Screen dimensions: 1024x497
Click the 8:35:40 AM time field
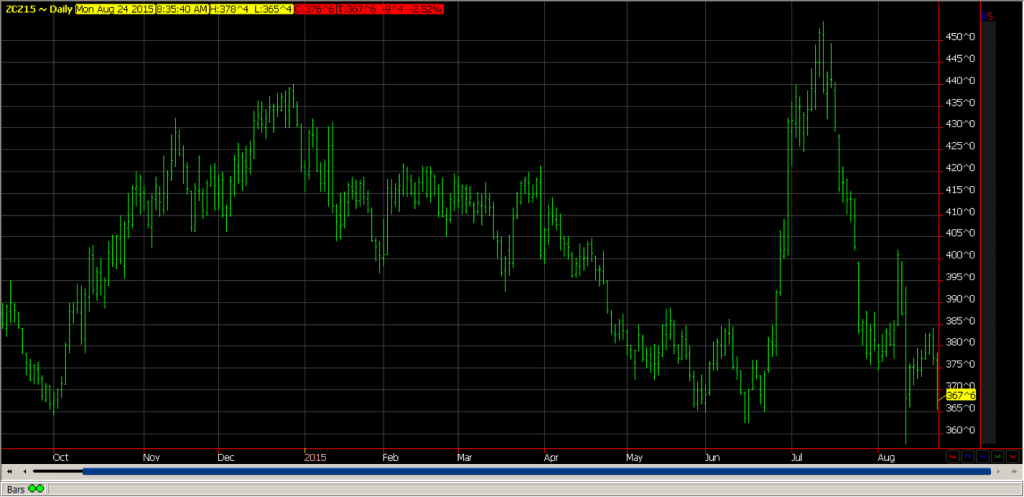[181, 9]
